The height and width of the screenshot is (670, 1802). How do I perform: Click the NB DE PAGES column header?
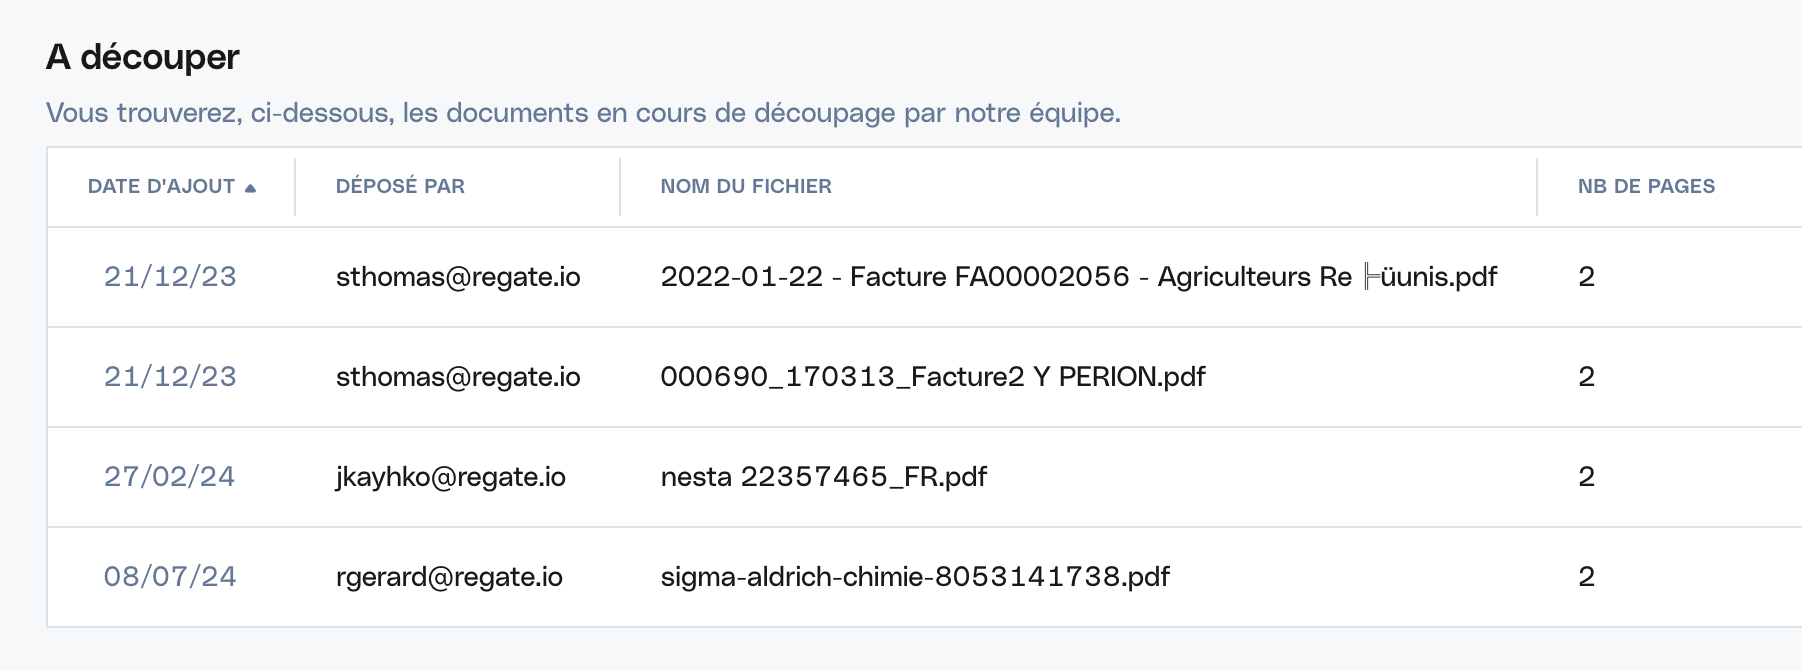click(x=1646, y=187)
